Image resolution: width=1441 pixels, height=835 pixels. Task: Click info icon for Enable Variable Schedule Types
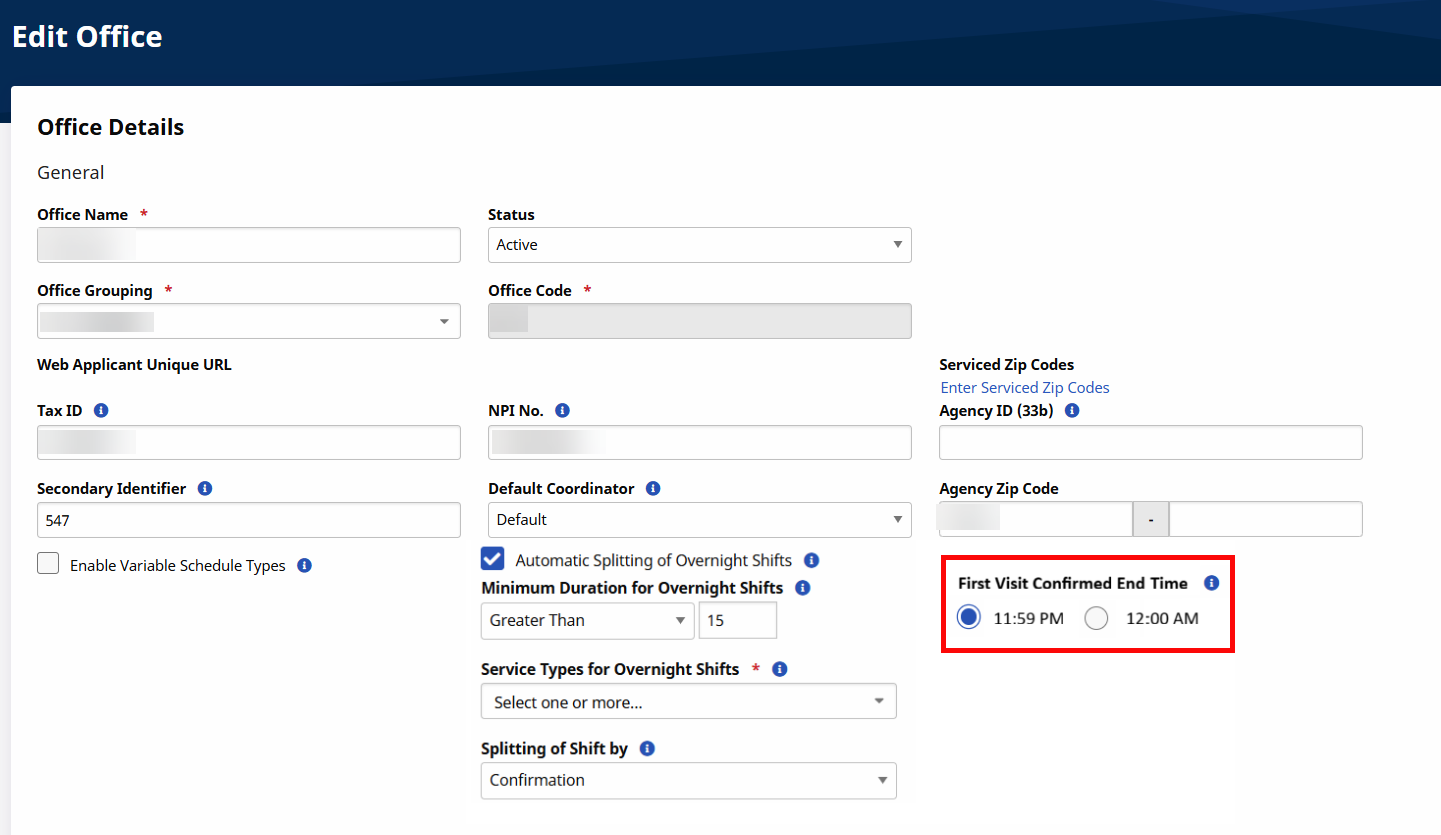click(304, 566)
